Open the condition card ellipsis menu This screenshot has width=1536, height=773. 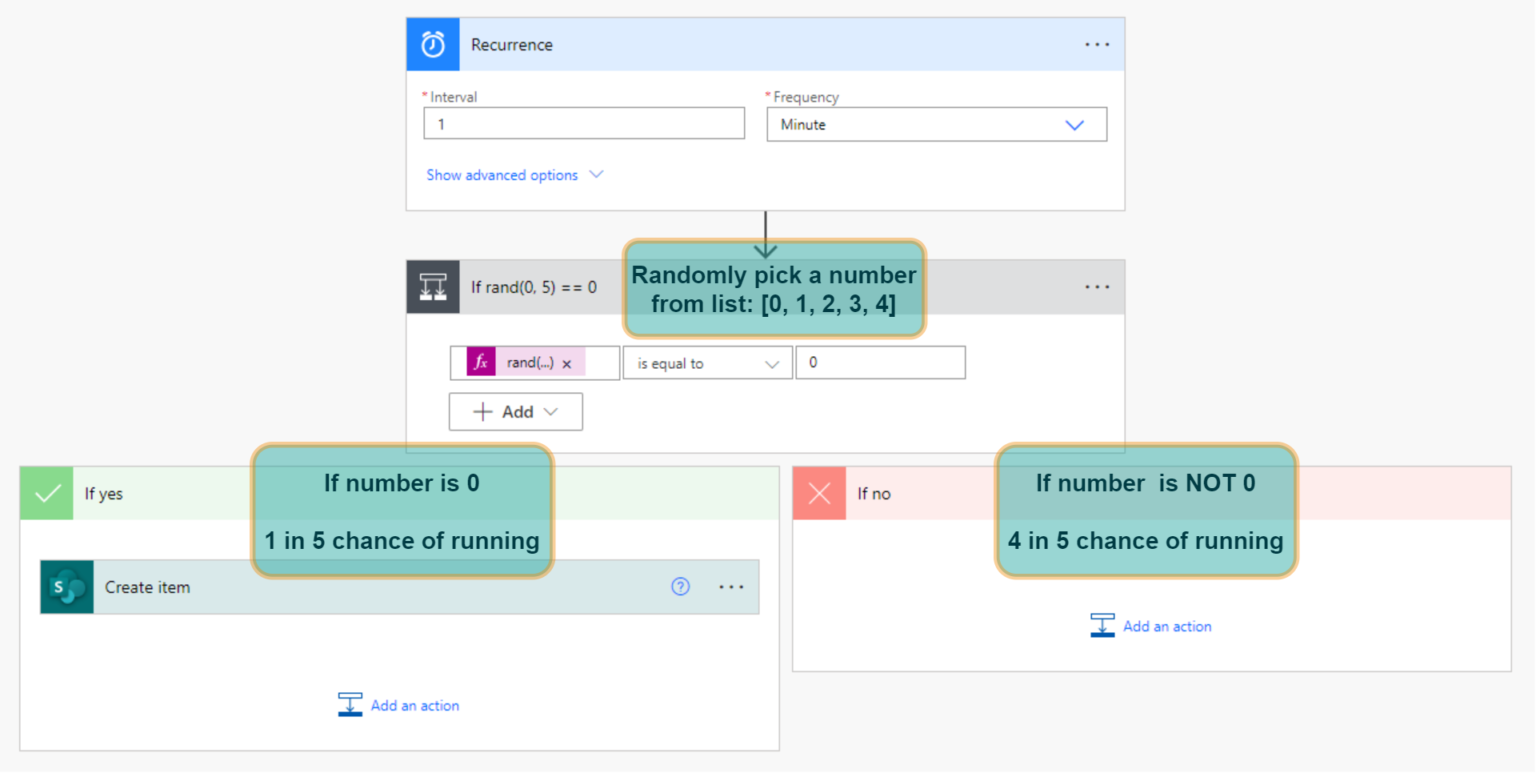[1097, 287]
